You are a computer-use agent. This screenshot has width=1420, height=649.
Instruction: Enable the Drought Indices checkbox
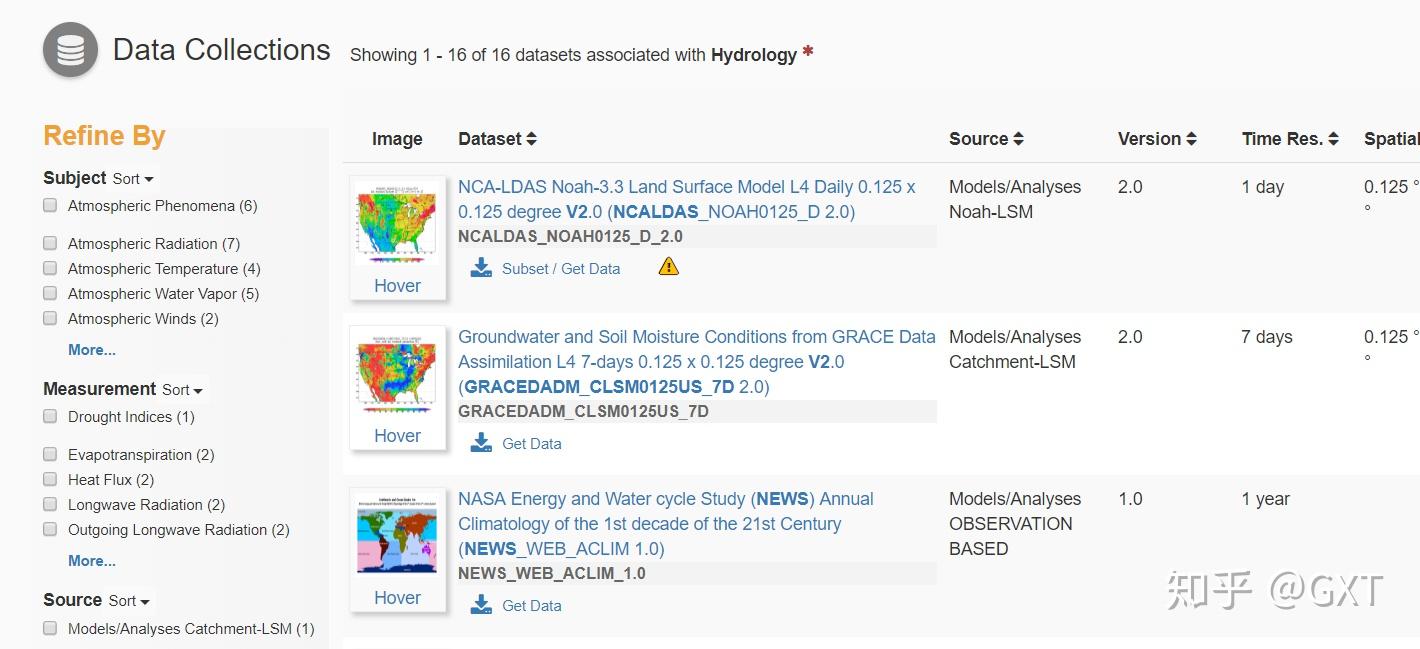[50, 417]
